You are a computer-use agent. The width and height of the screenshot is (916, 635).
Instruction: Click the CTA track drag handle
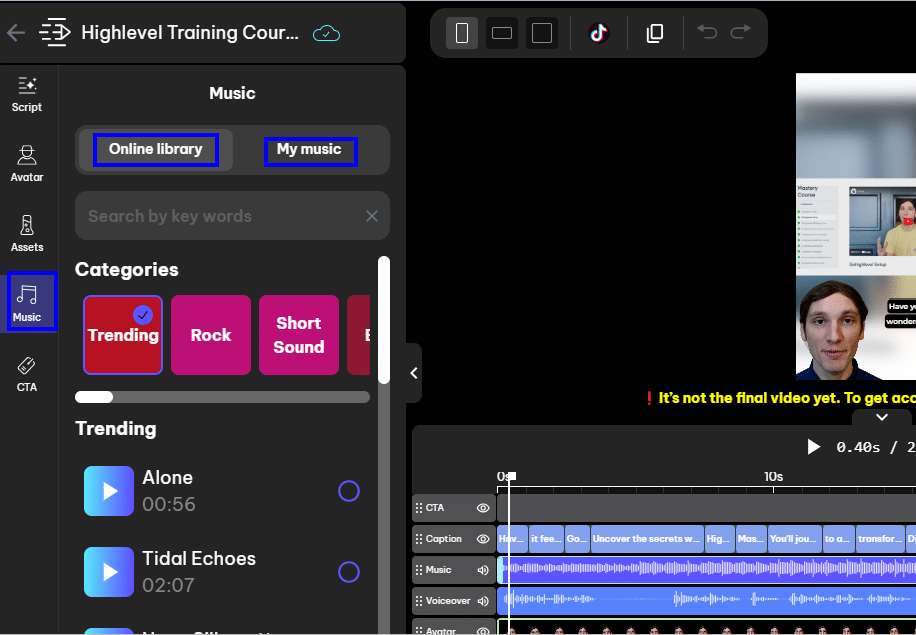coord(419,508)
